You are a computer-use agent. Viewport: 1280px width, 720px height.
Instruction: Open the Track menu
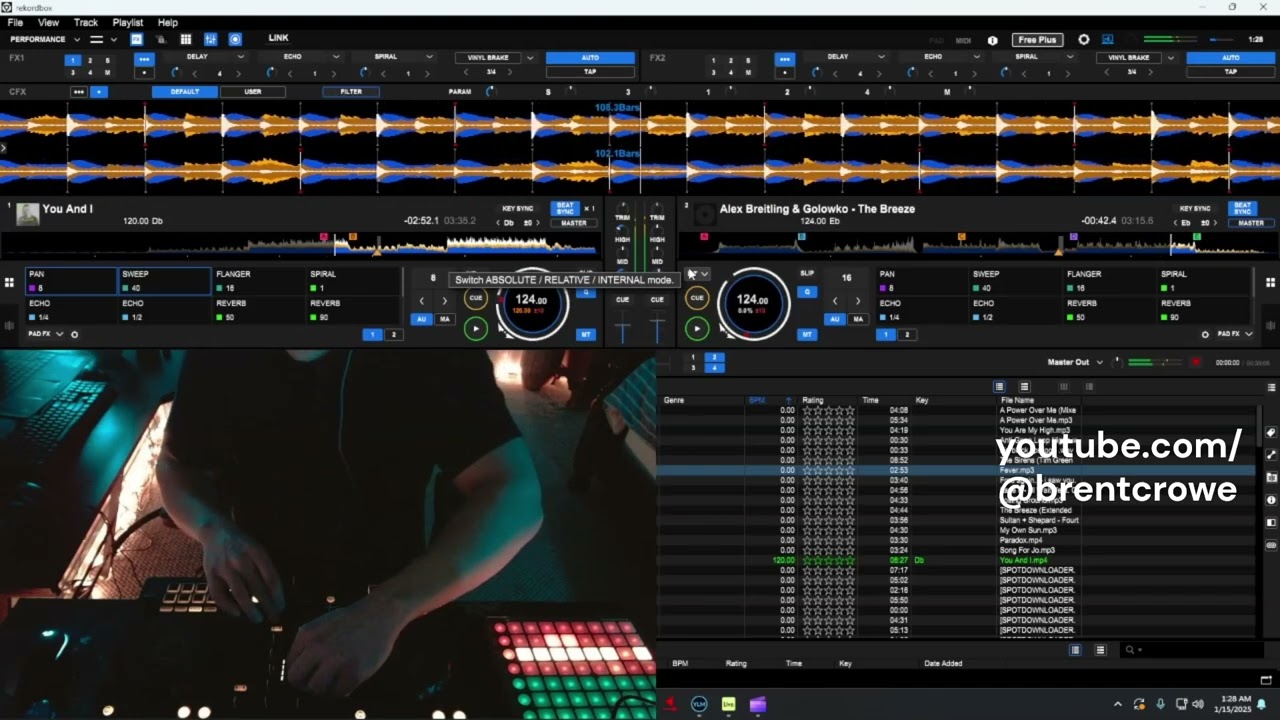click(86, 22)
